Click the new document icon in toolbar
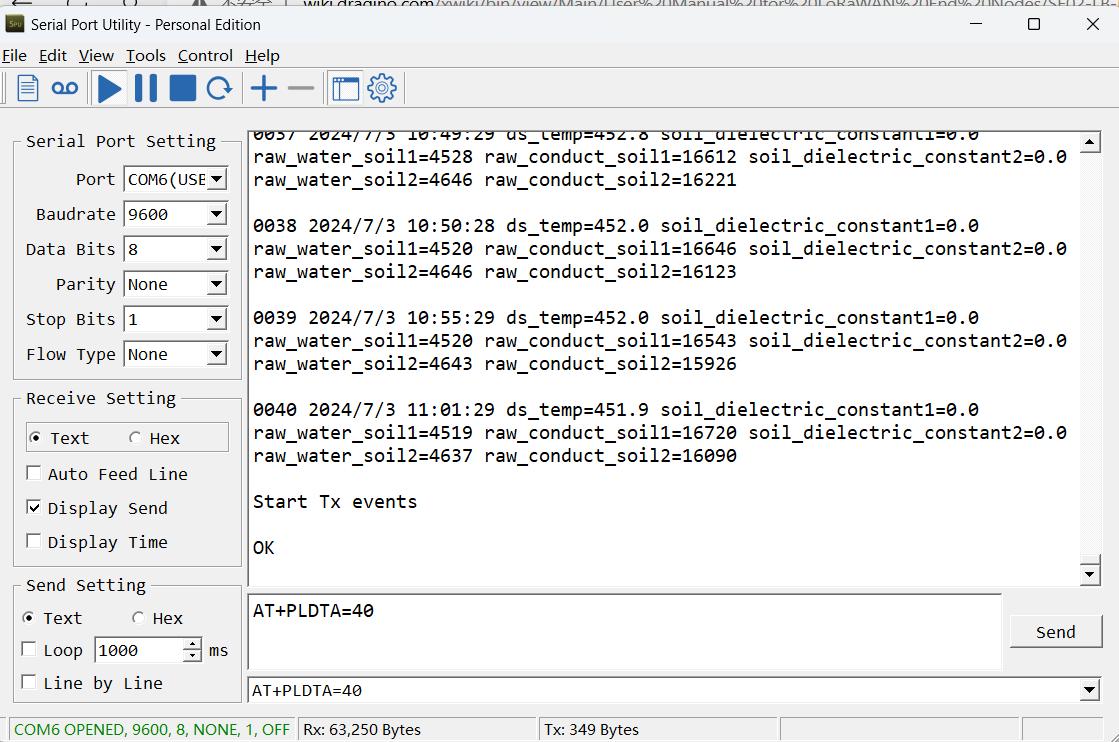Screen dimensions: 1119x742 click(27, 88)
